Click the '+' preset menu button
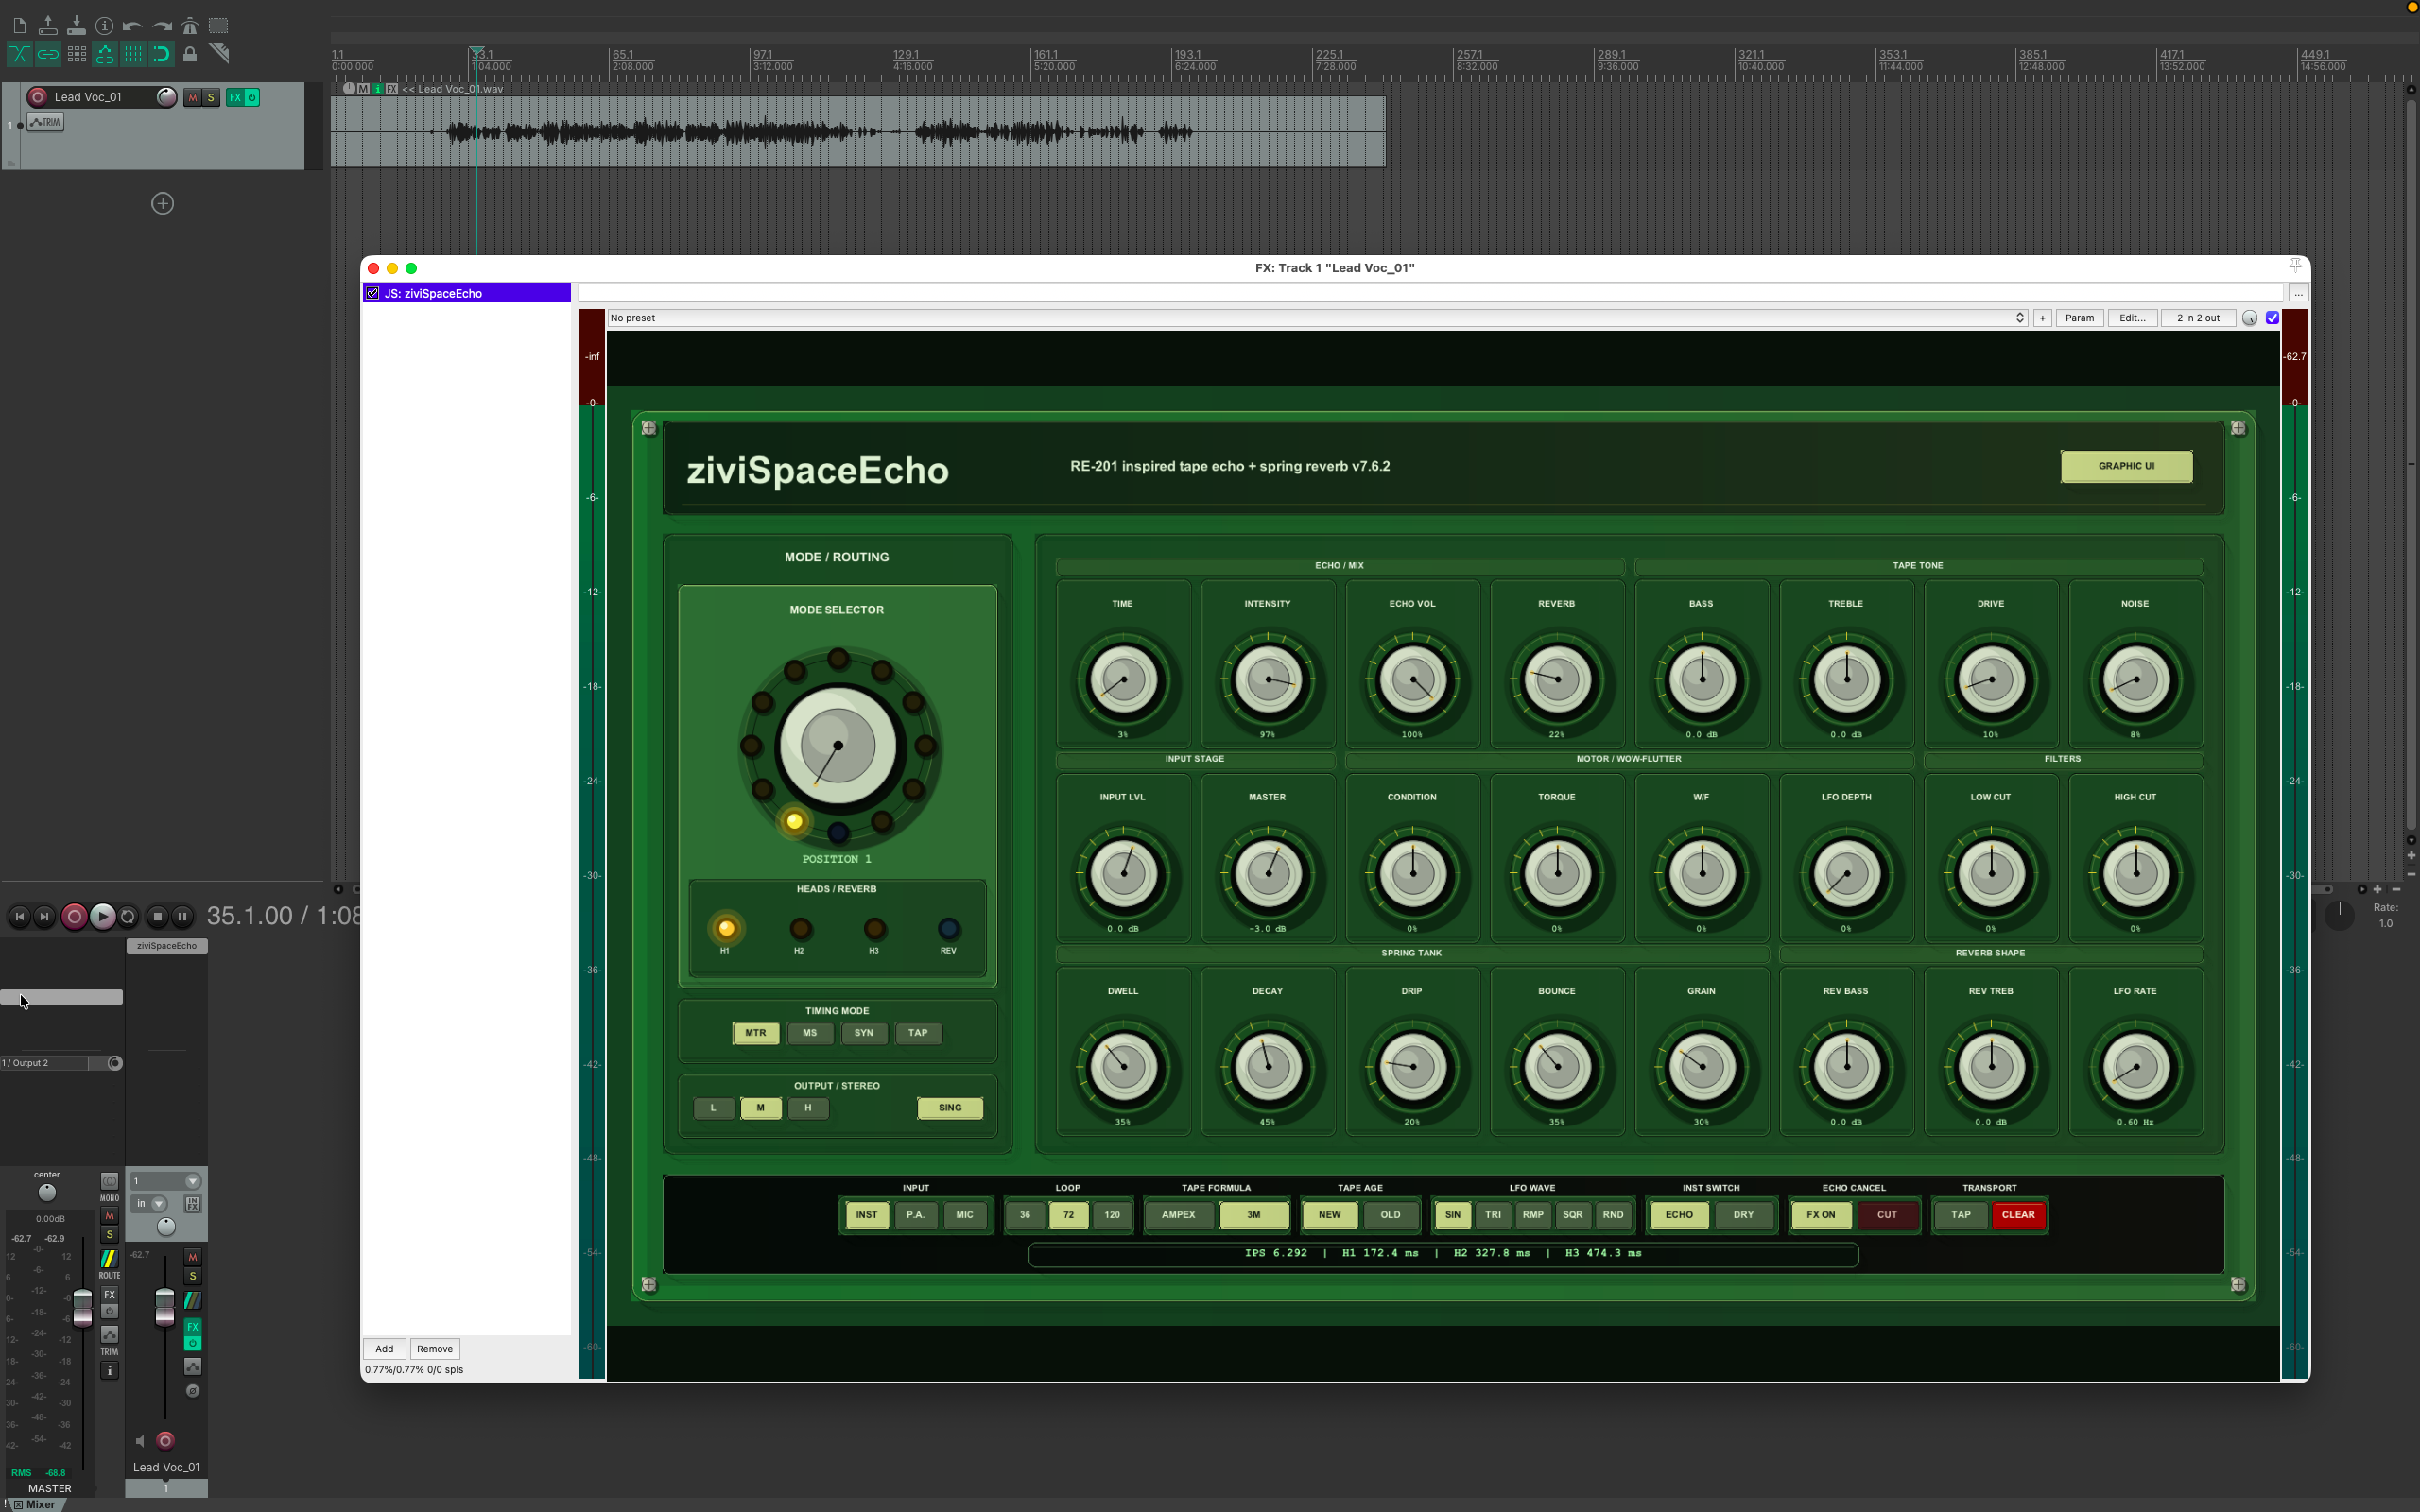 [x=2042, y=318]
